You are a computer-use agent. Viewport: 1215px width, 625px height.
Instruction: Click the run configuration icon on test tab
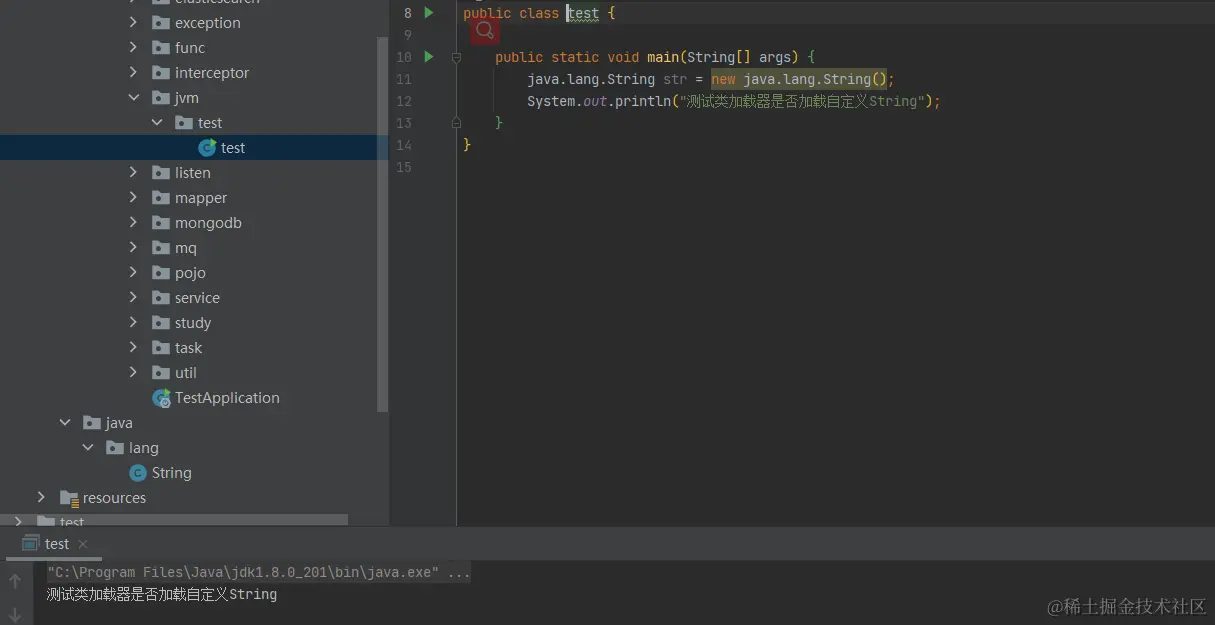pyautogui.click(x=31, y=544)
